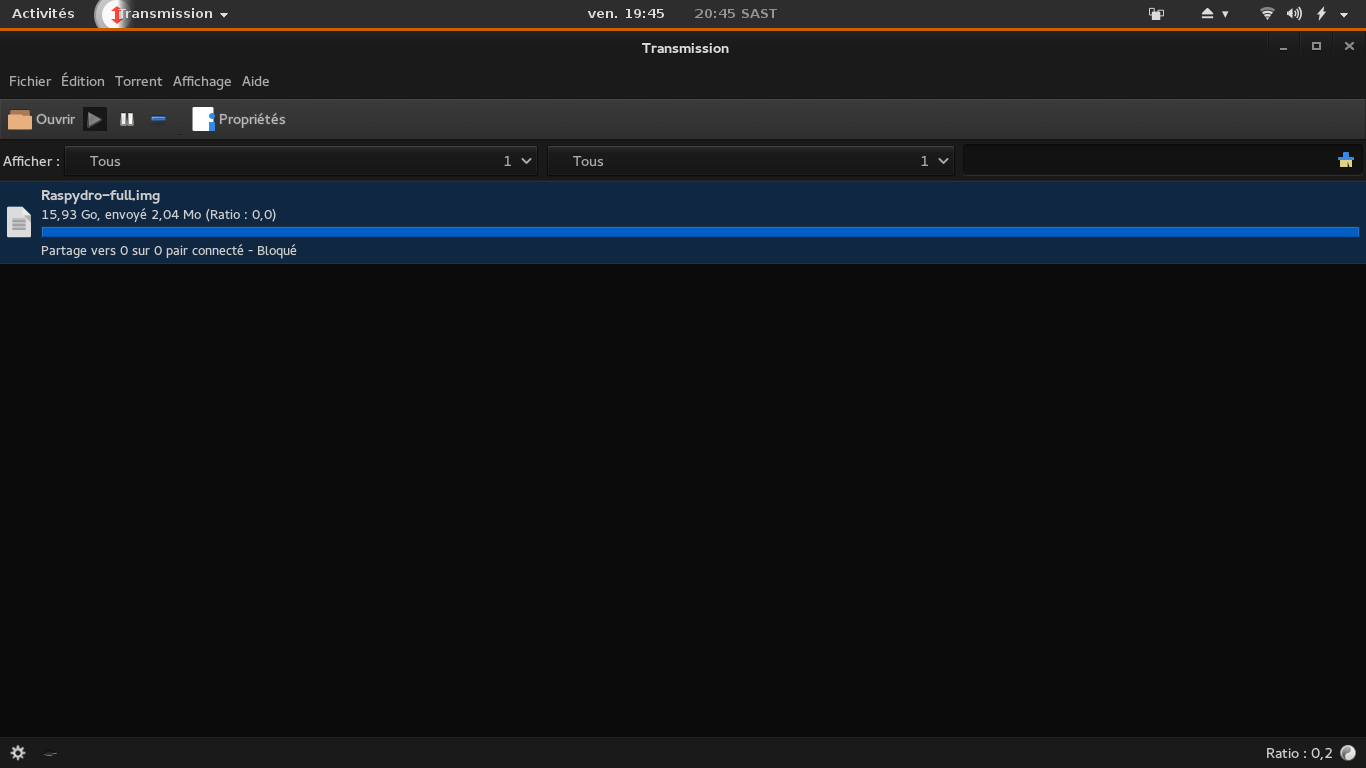1366x768 pixels.
Task: Clear the search field with the broom icon
Action: (1345, 160)
